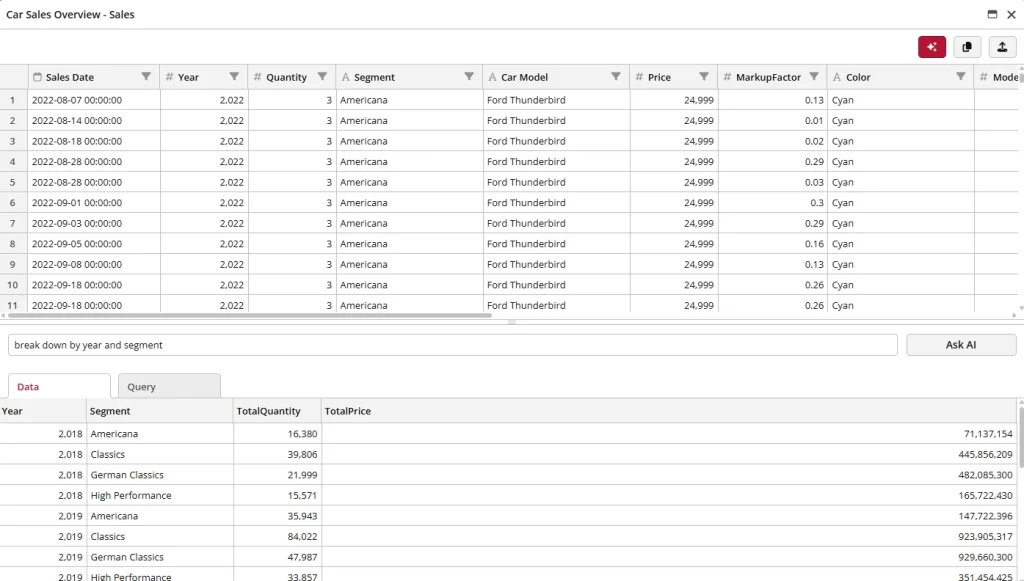
Task: Open the Sales Date filter menu
Action: (146, 76)
